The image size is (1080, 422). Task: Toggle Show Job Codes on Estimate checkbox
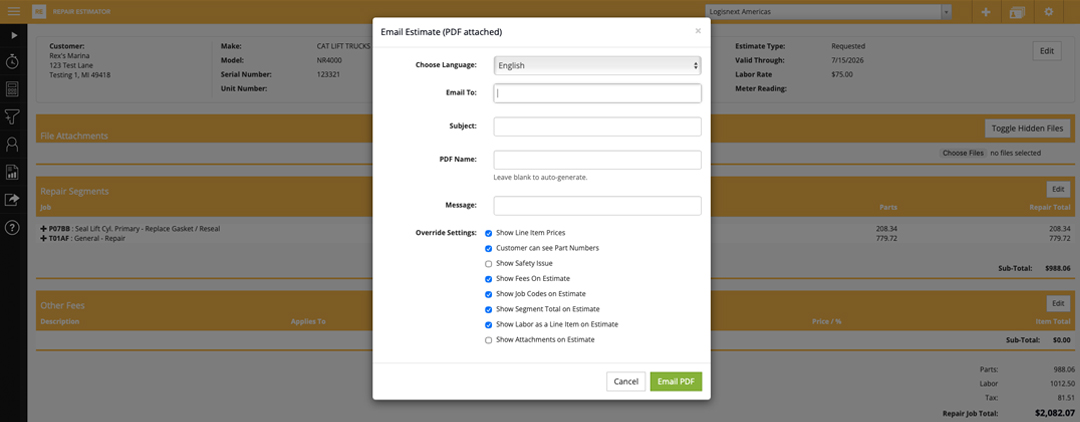[x=488, y=294]
